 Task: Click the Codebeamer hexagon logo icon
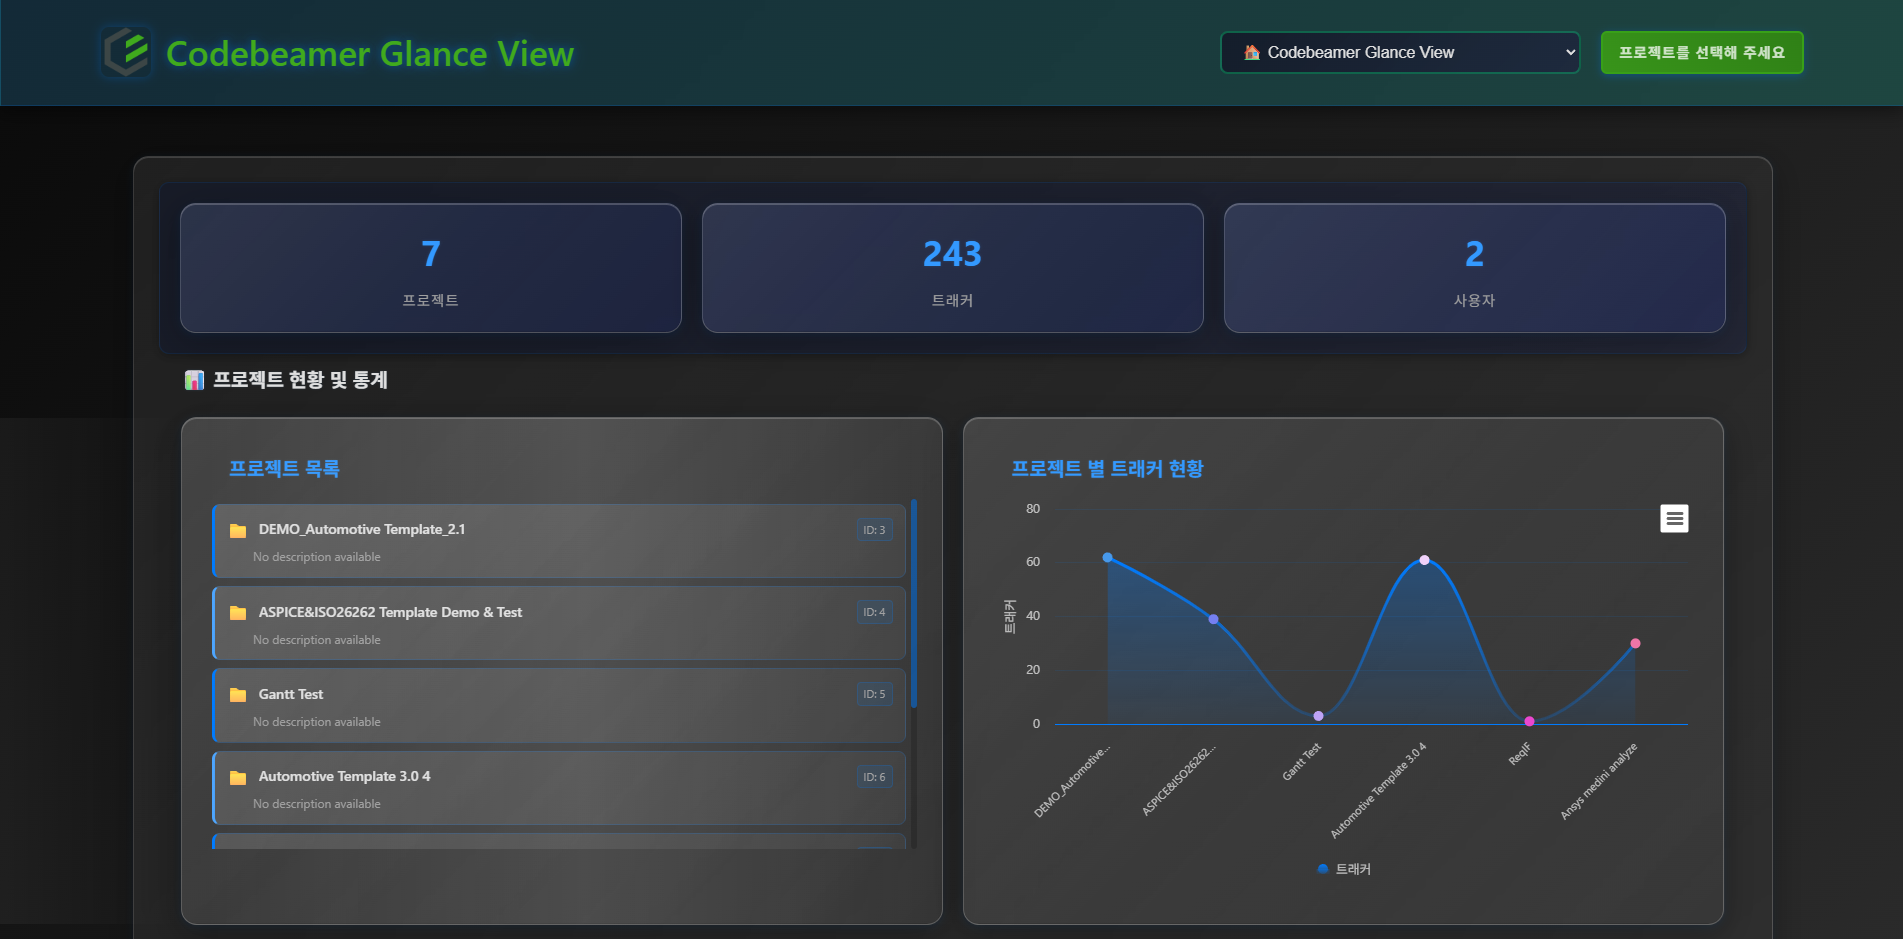(124, 53)
